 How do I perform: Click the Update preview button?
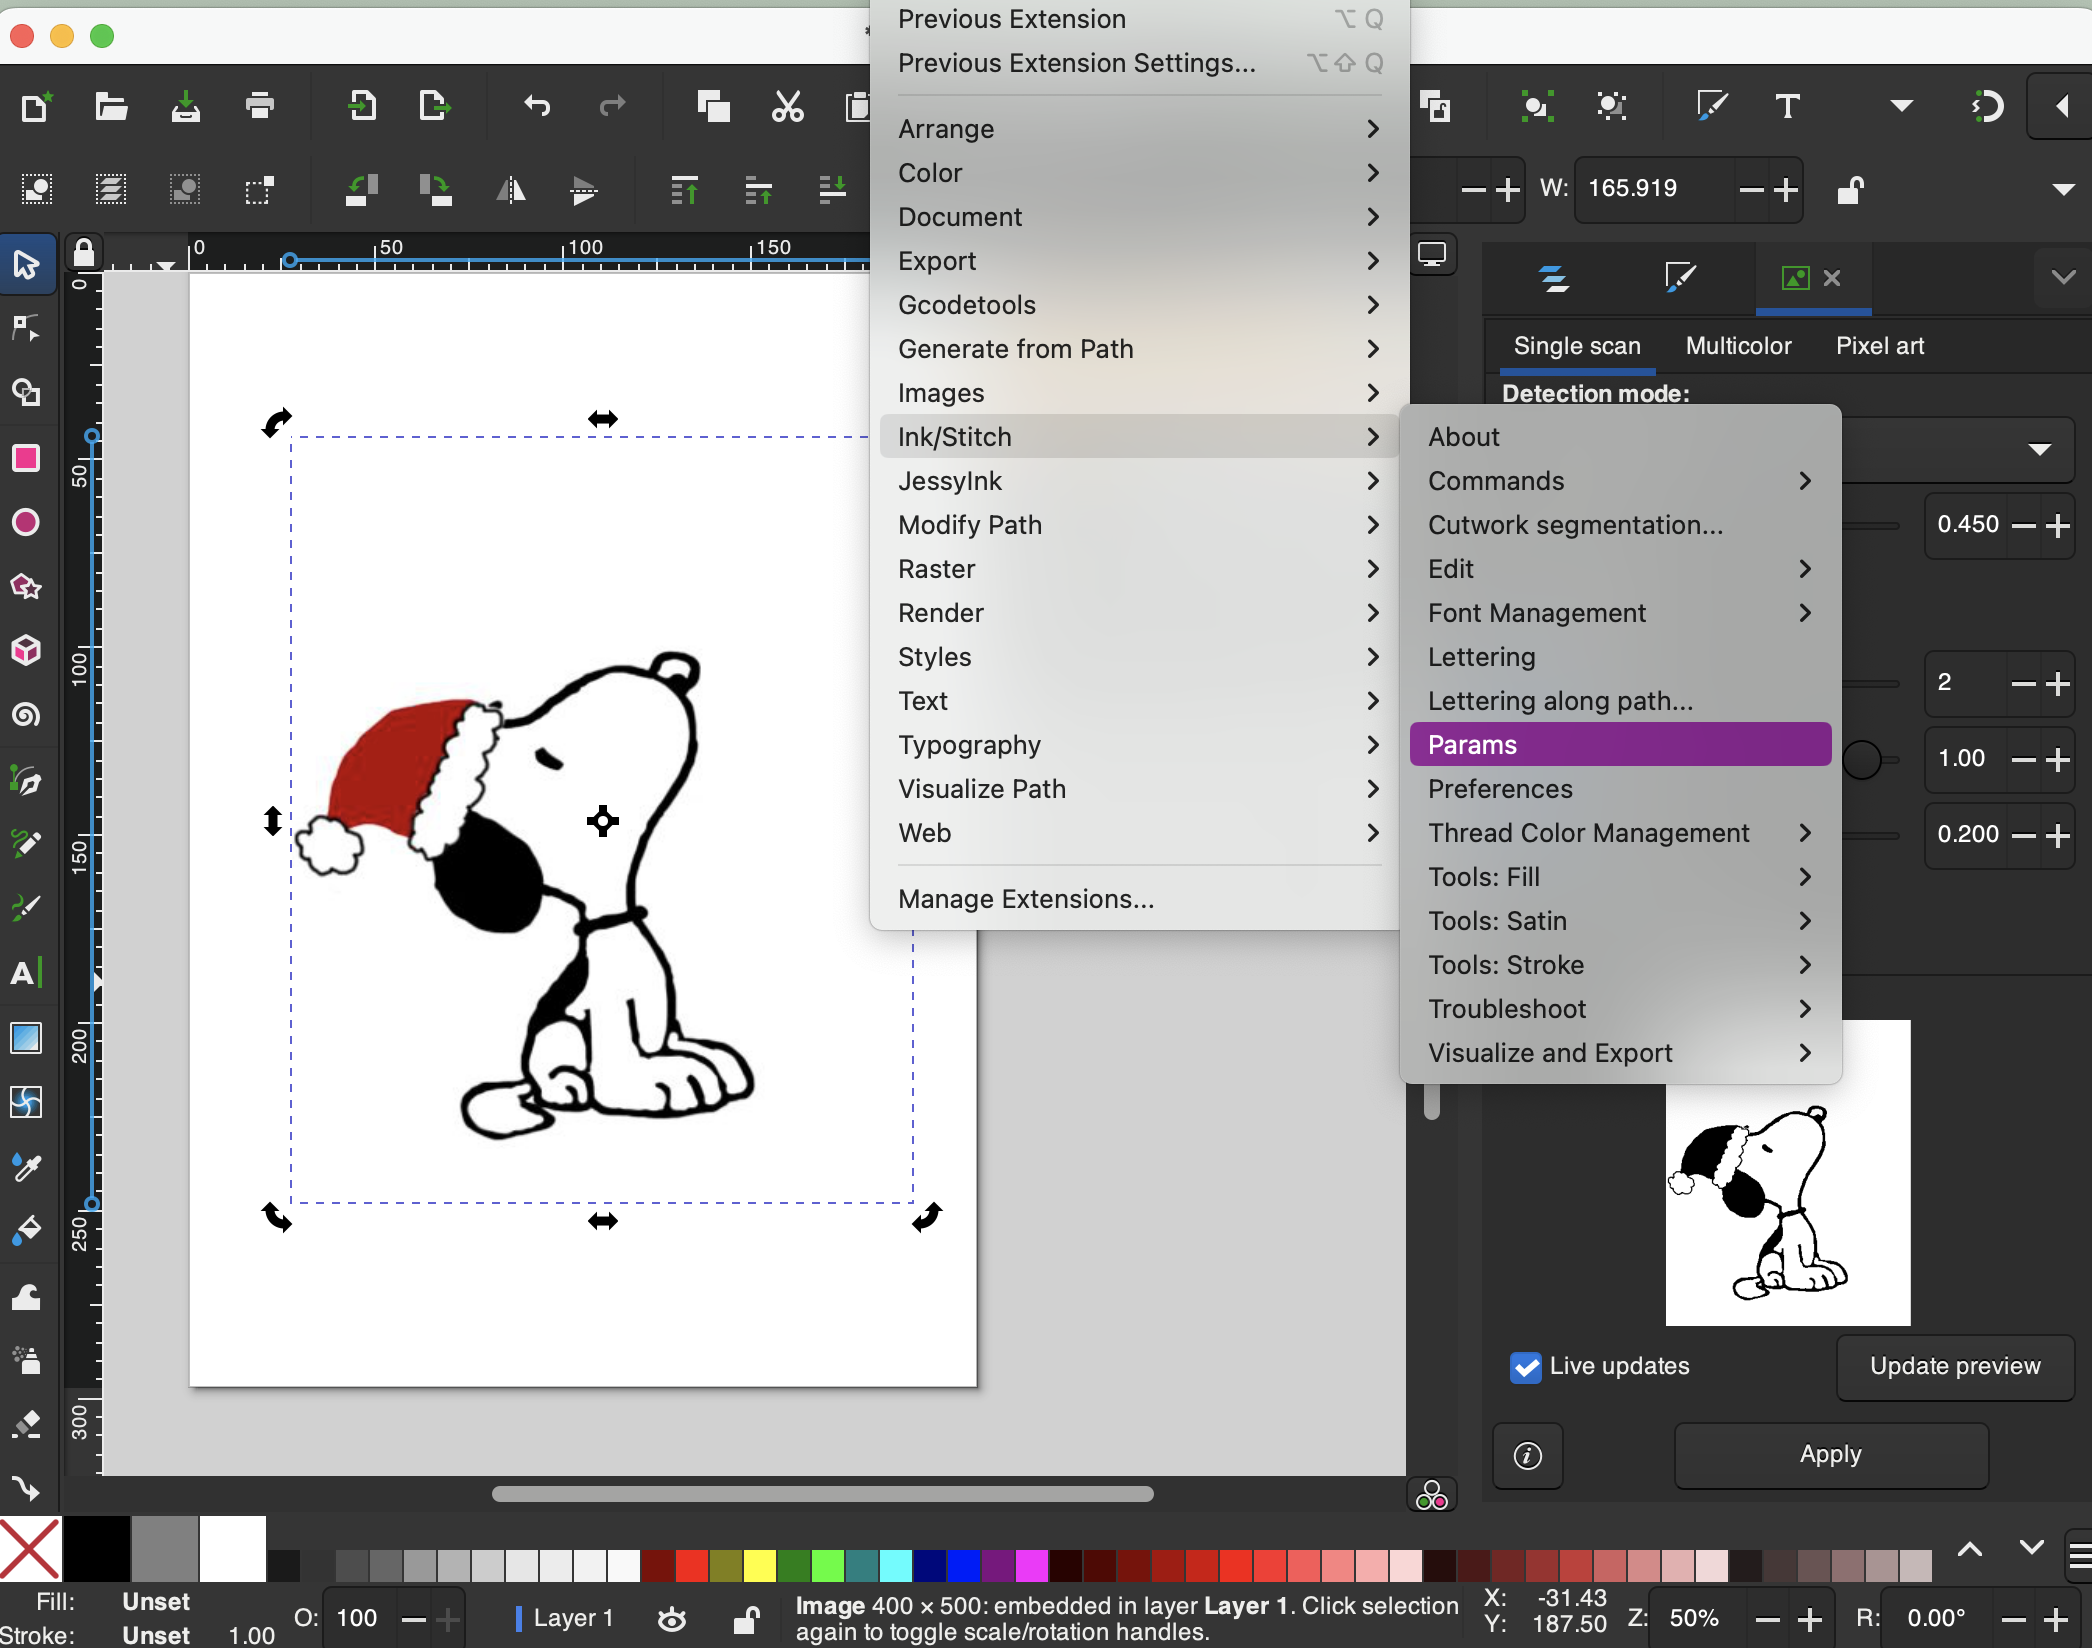click(x=1955, y=1367)
